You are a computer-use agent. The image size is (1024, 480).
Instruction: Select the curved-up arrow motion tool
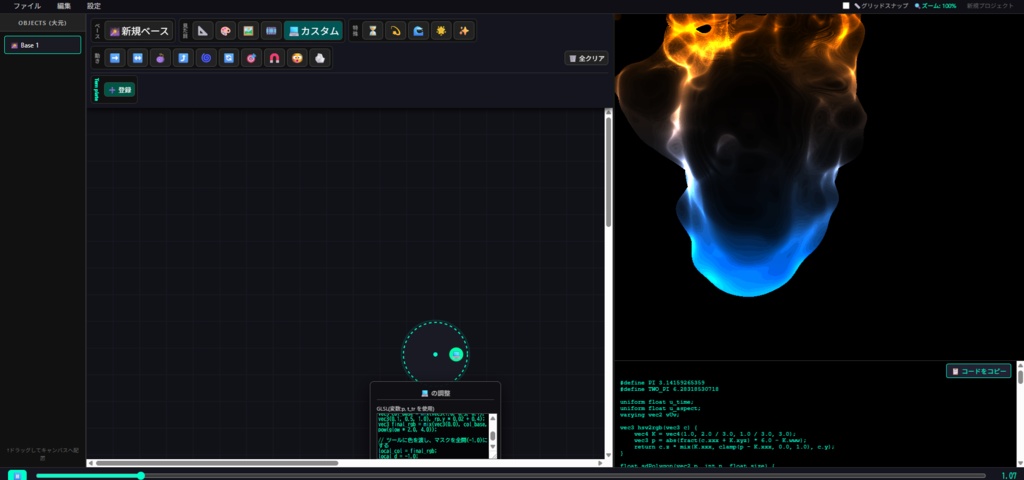point(183,58)
